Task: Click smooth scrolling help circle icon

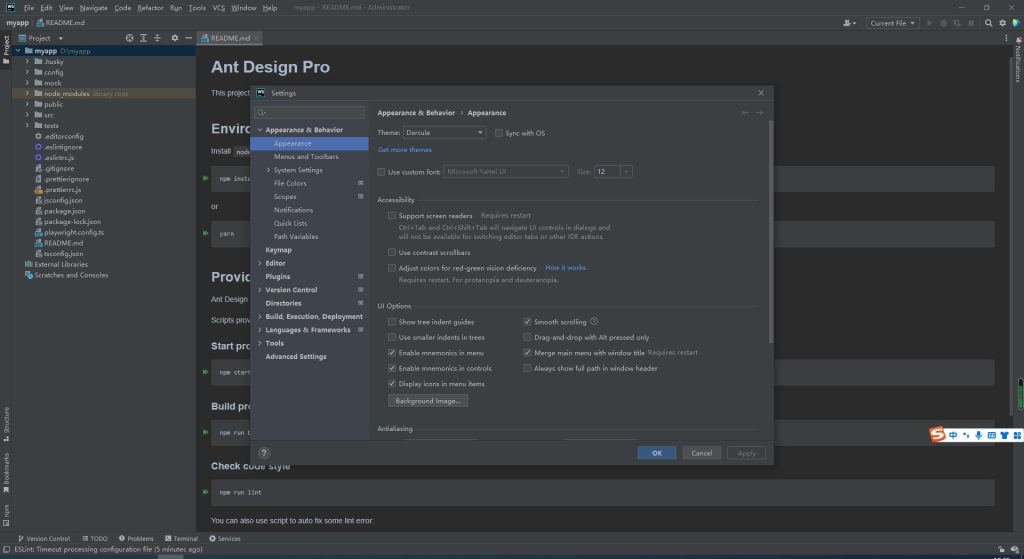Action: pyautogui.click(x=594, y=321)
